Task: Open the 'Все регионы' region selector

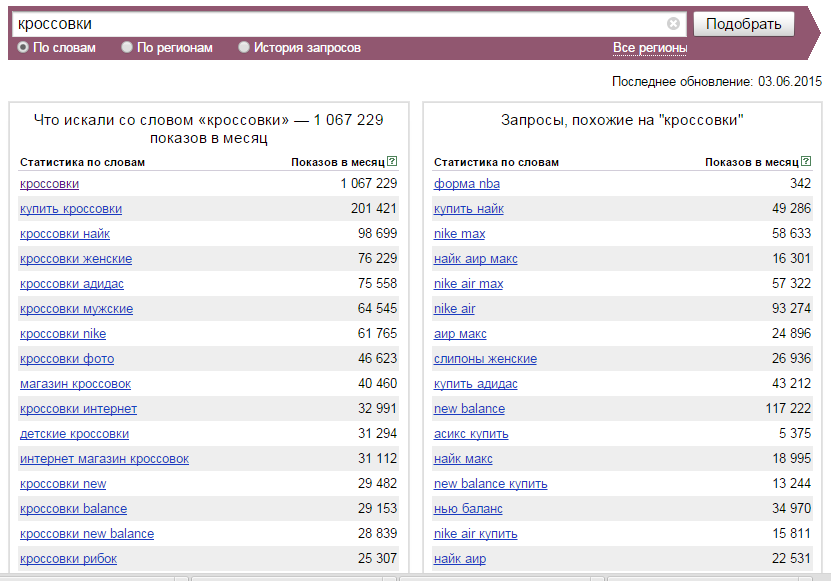Action: [x=650, y=48]
